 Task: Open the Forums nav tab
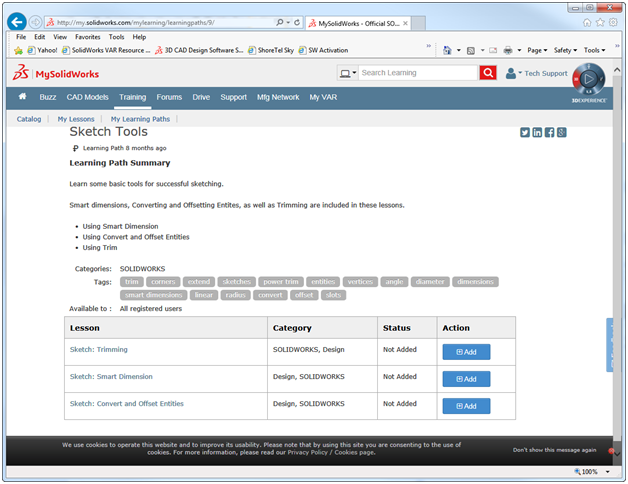coord(169,97)
